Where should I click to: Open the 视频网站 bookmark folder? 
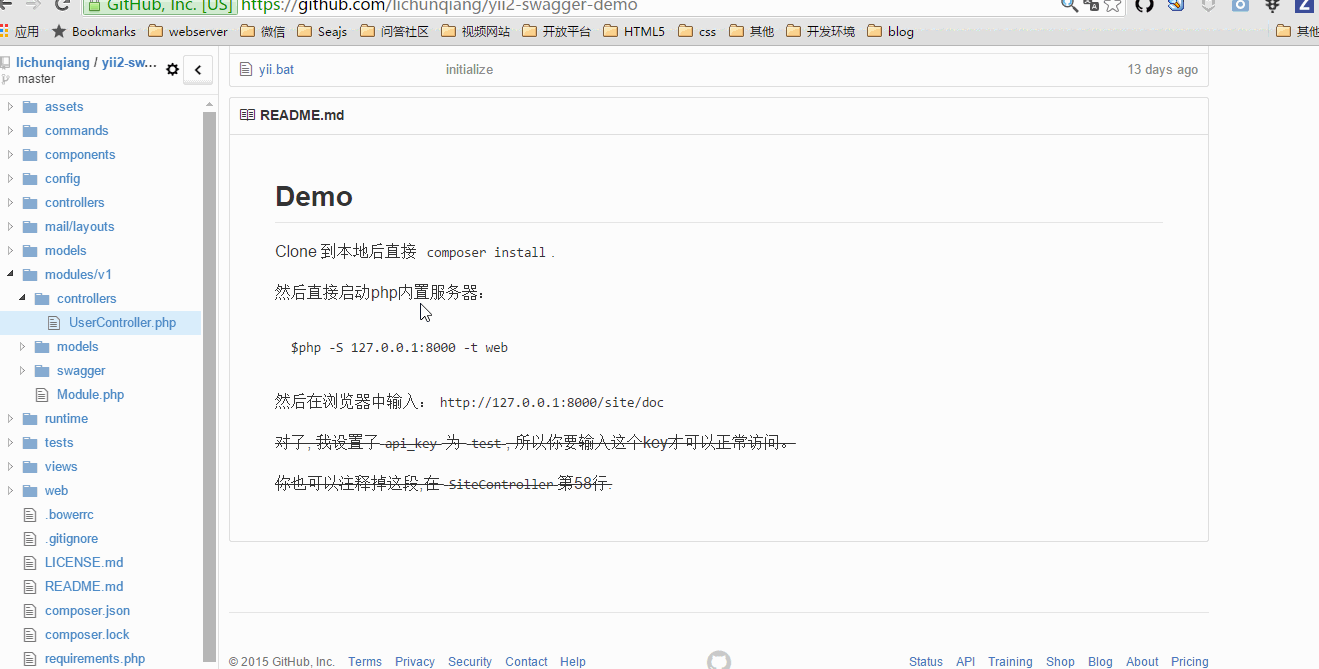tap(475, 31)
